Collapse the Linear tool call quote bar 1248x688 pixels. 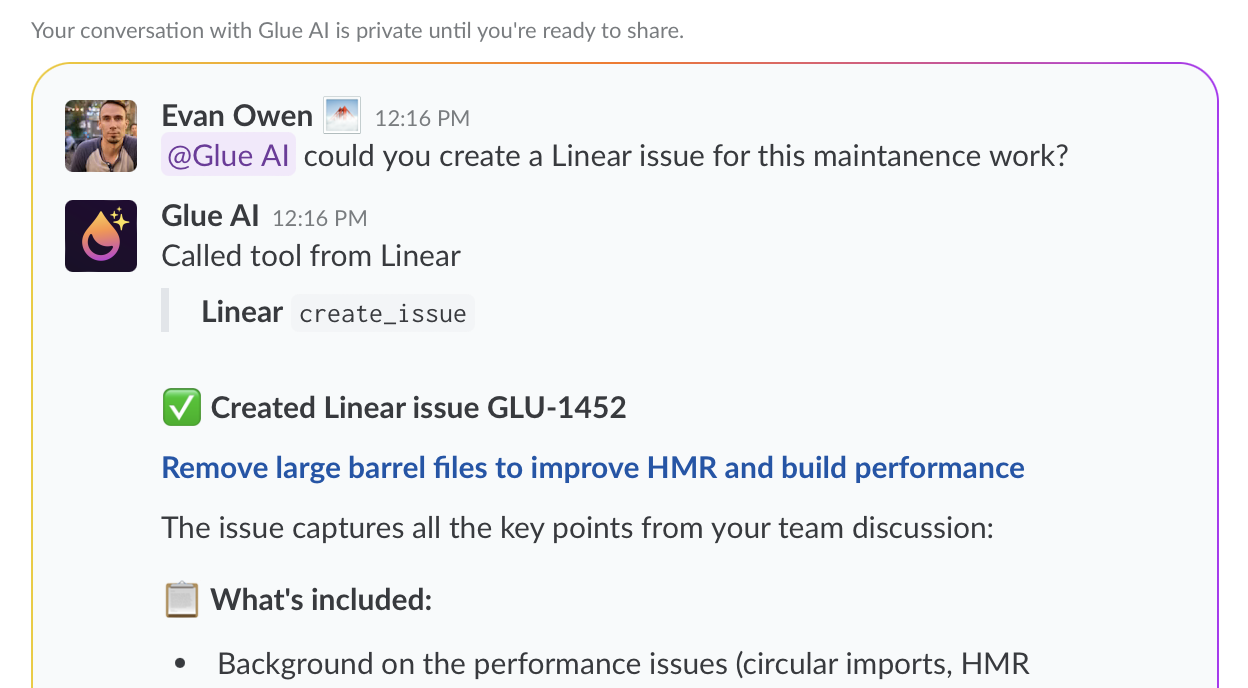pos(165,310)
